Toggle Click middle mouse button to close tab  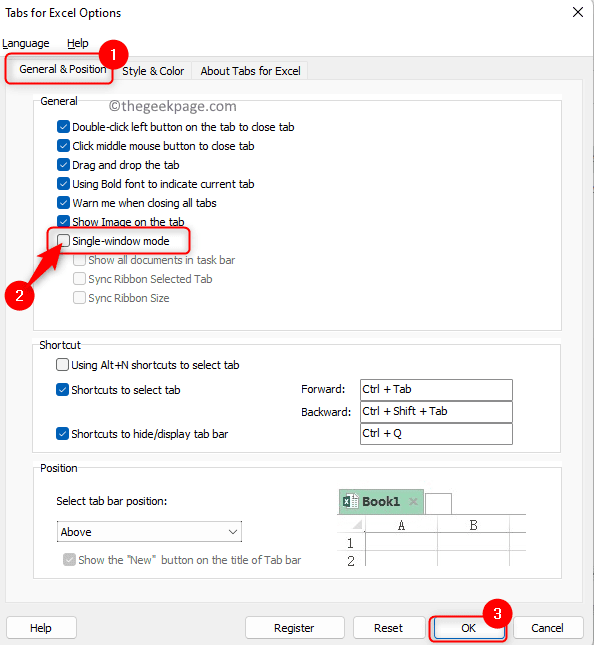(63, 146)
